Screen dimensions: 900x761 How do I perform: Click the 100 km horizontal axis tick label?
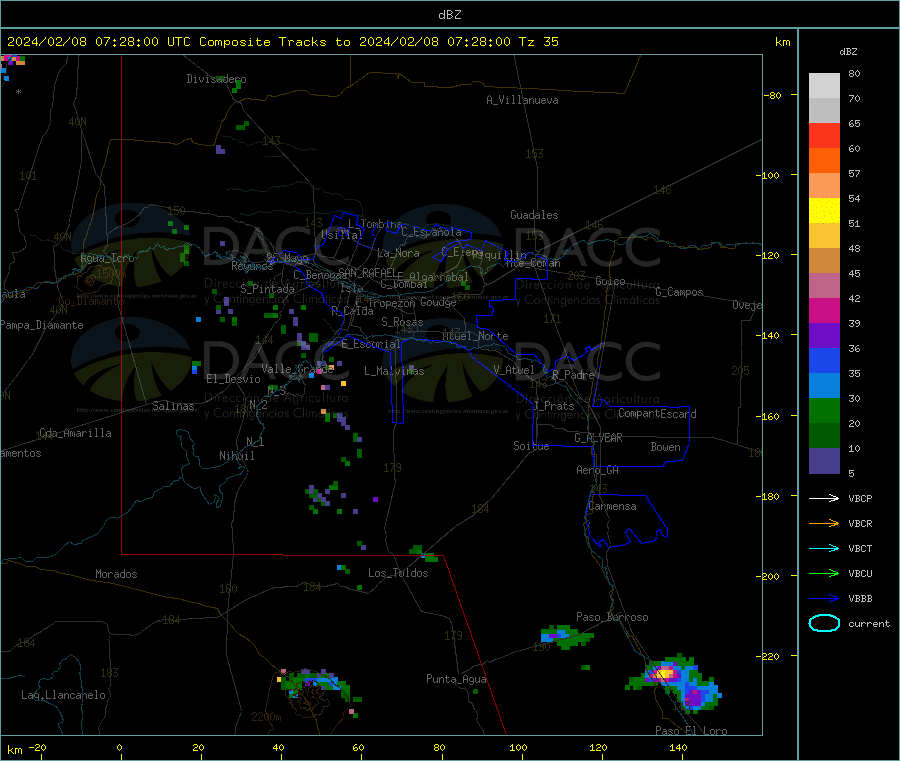[x=518, y=748]
